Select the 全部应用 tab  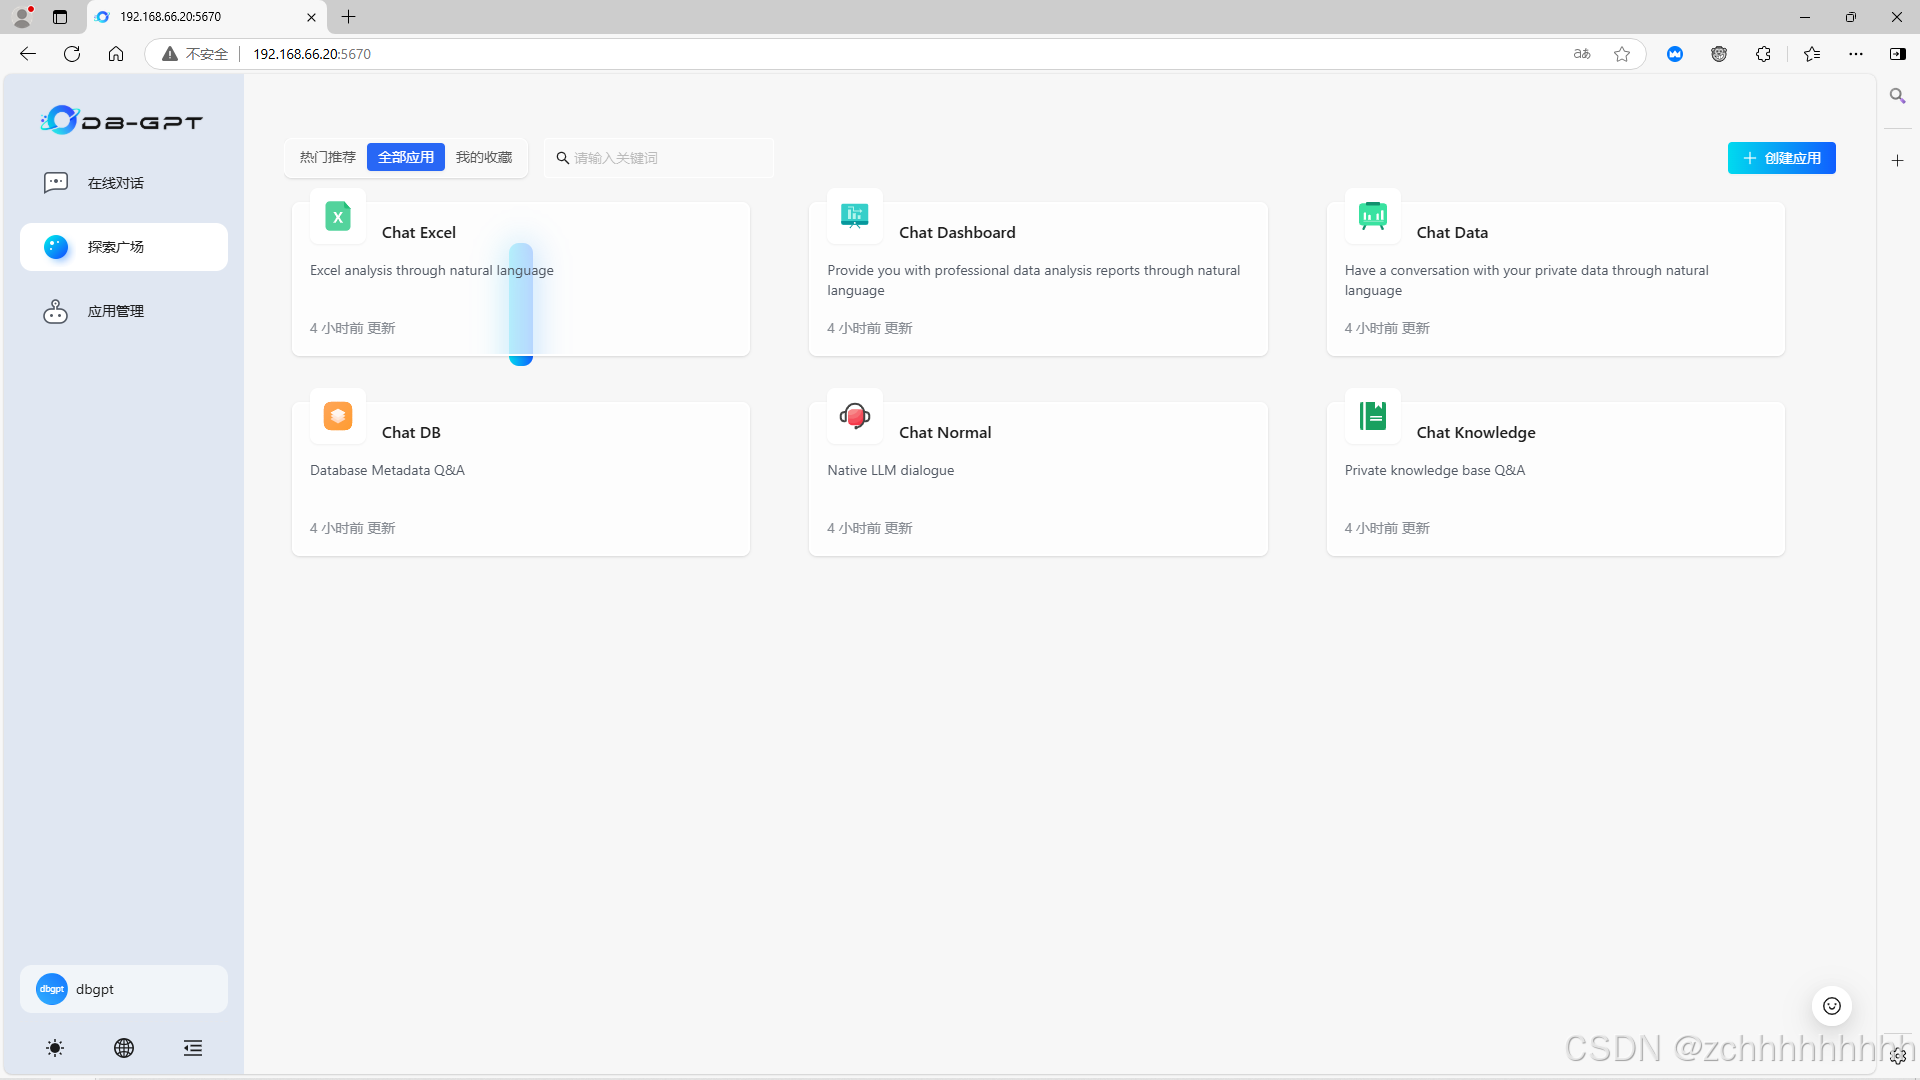click(x=406, y=157)
